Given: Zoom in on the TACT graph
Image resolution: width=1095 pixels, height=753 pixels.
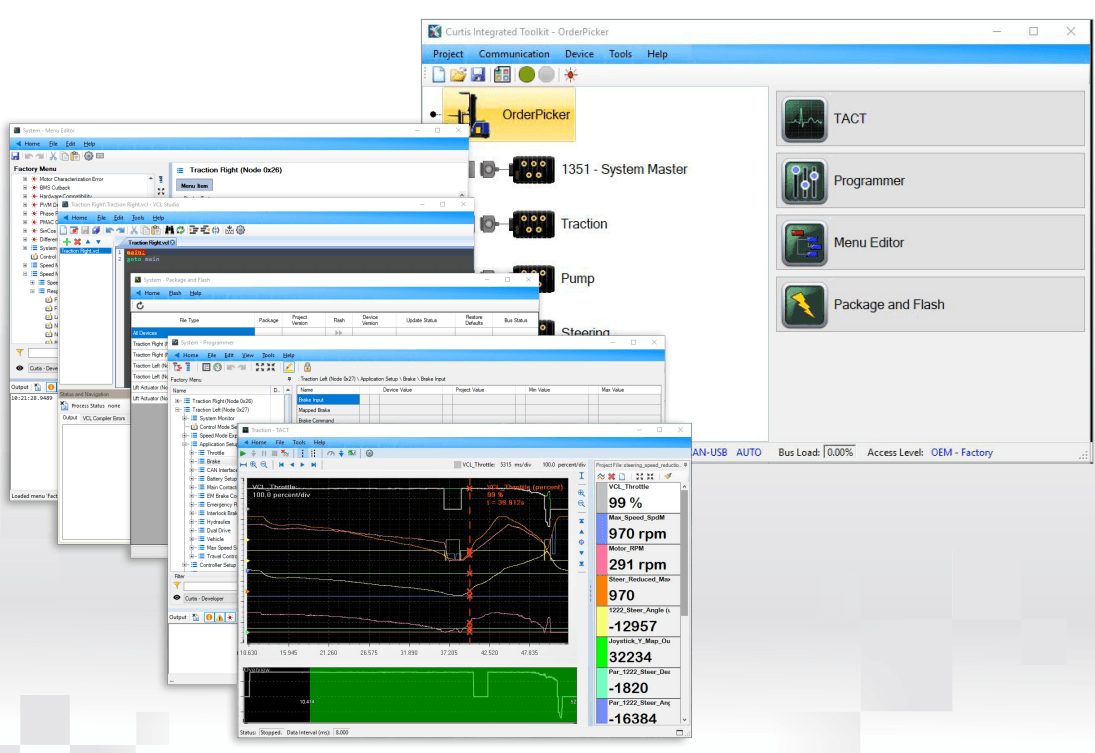Looking at the screenshot, I should [x=252, y=463].
